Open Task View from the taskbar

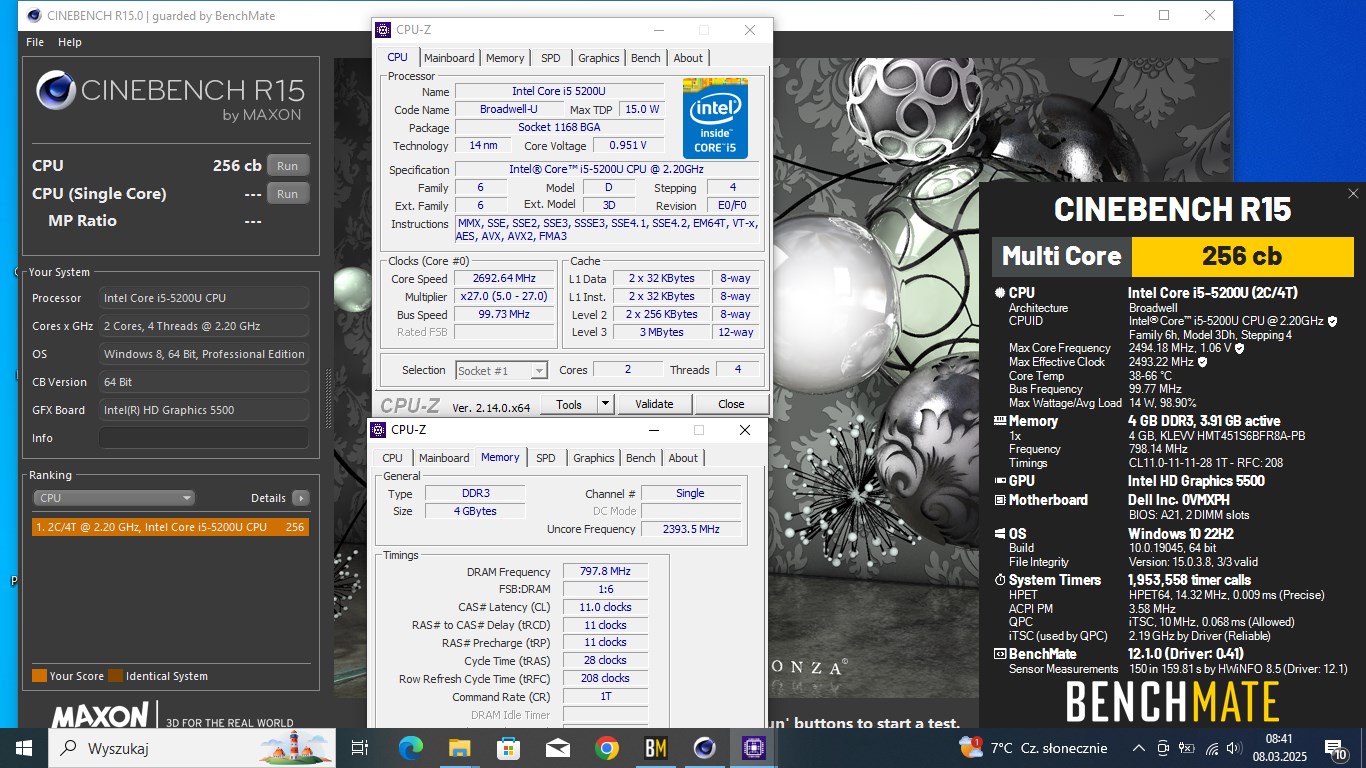[x=360, y=748]
